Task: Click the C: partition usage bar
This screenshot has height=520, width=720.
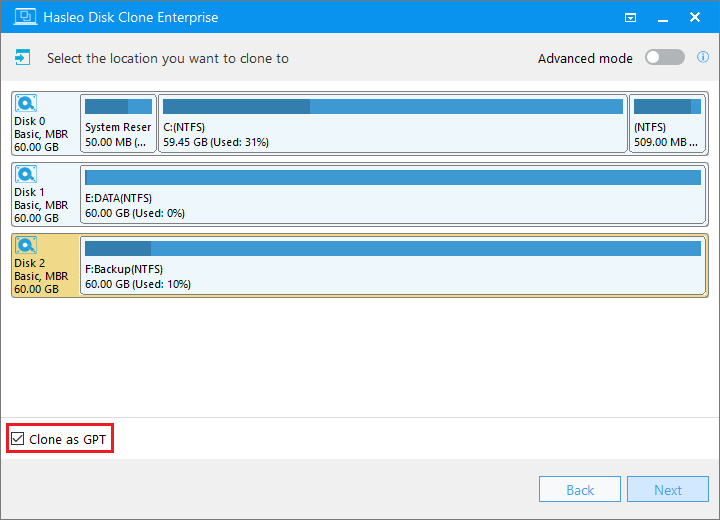Action: coord(393,107)
